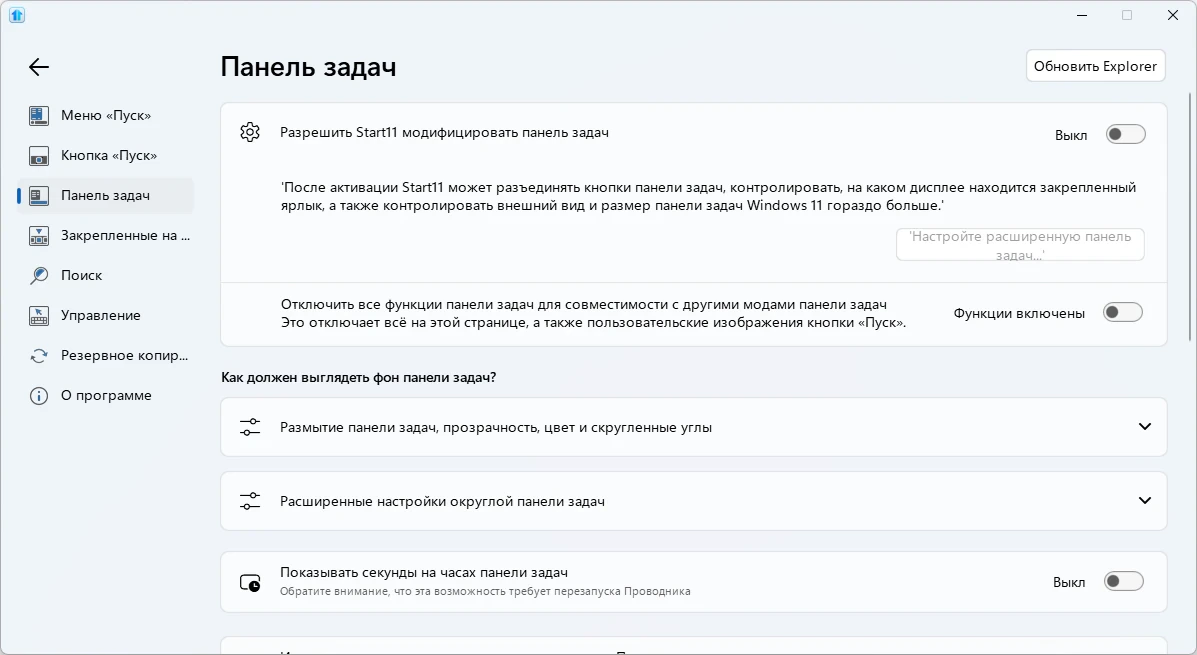Open the Кнопка «Пуск» section
1197x655 pixels.
pos(105,156)
